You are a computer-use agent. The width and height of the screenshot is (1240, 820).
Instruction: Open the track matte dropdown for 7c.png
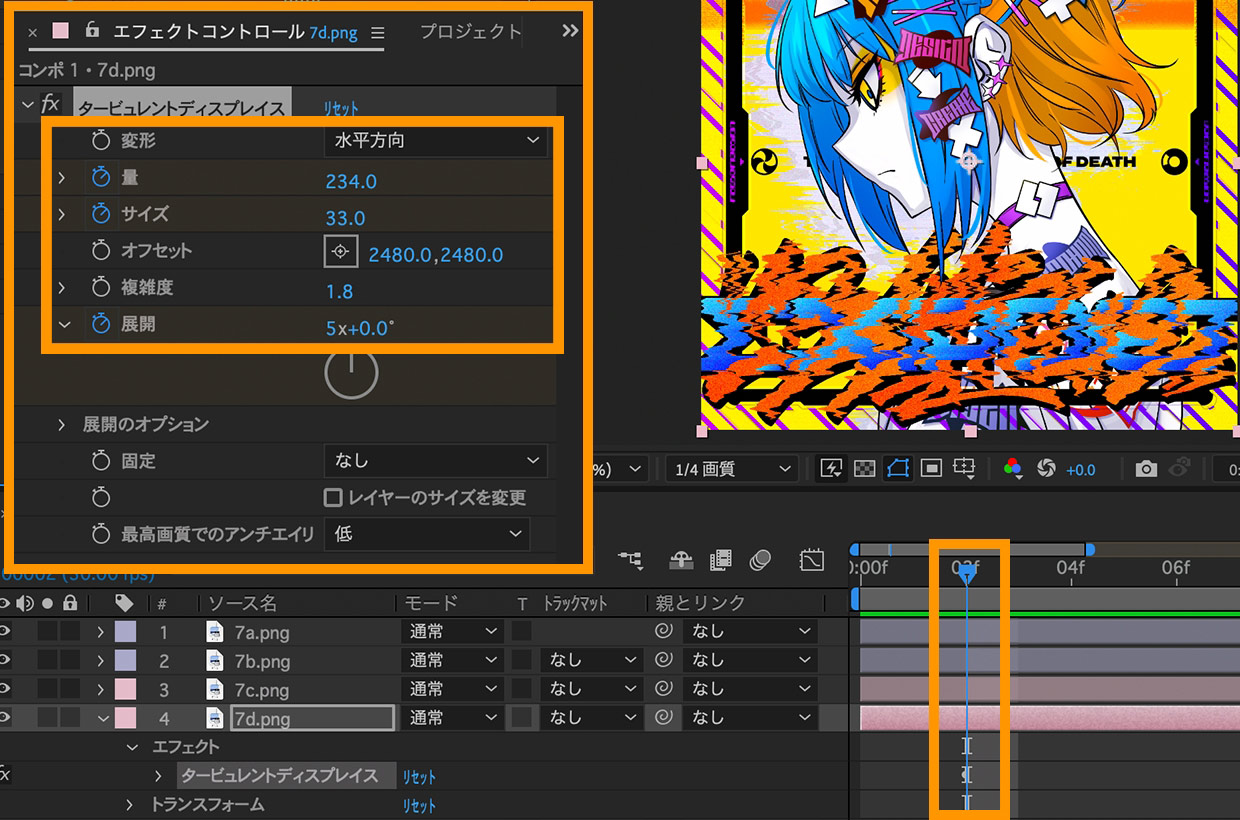point(591,689)
